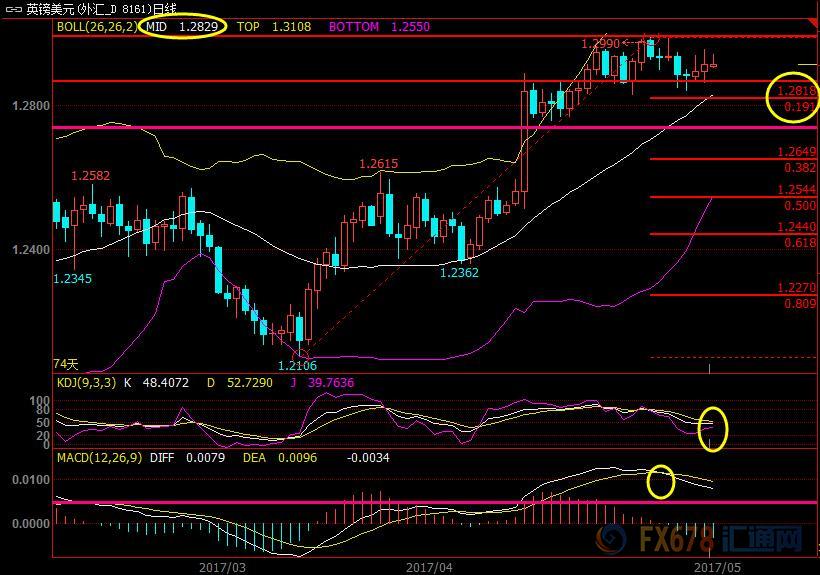Select the D 52.7290 value in KDJ
This screenshot has height=575, width=820.
tap(240, 382)
